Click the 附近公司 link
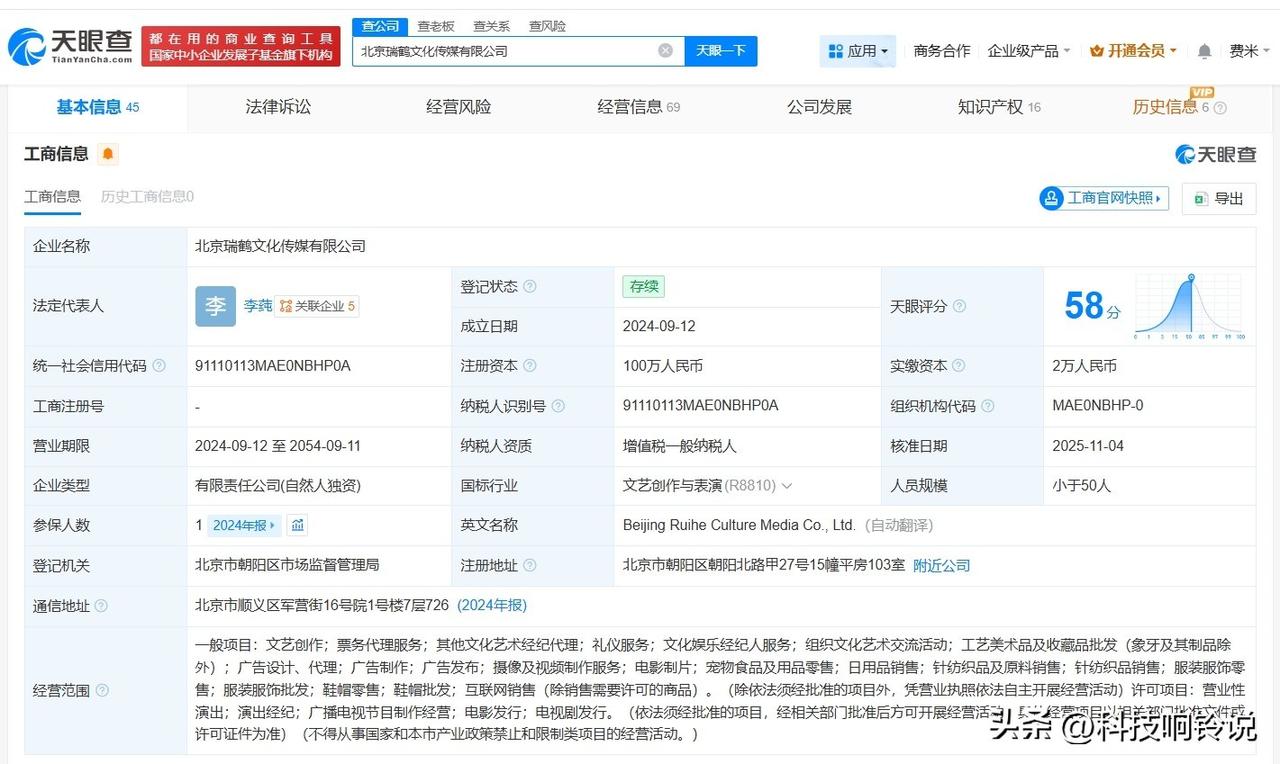 pos(942,566)
